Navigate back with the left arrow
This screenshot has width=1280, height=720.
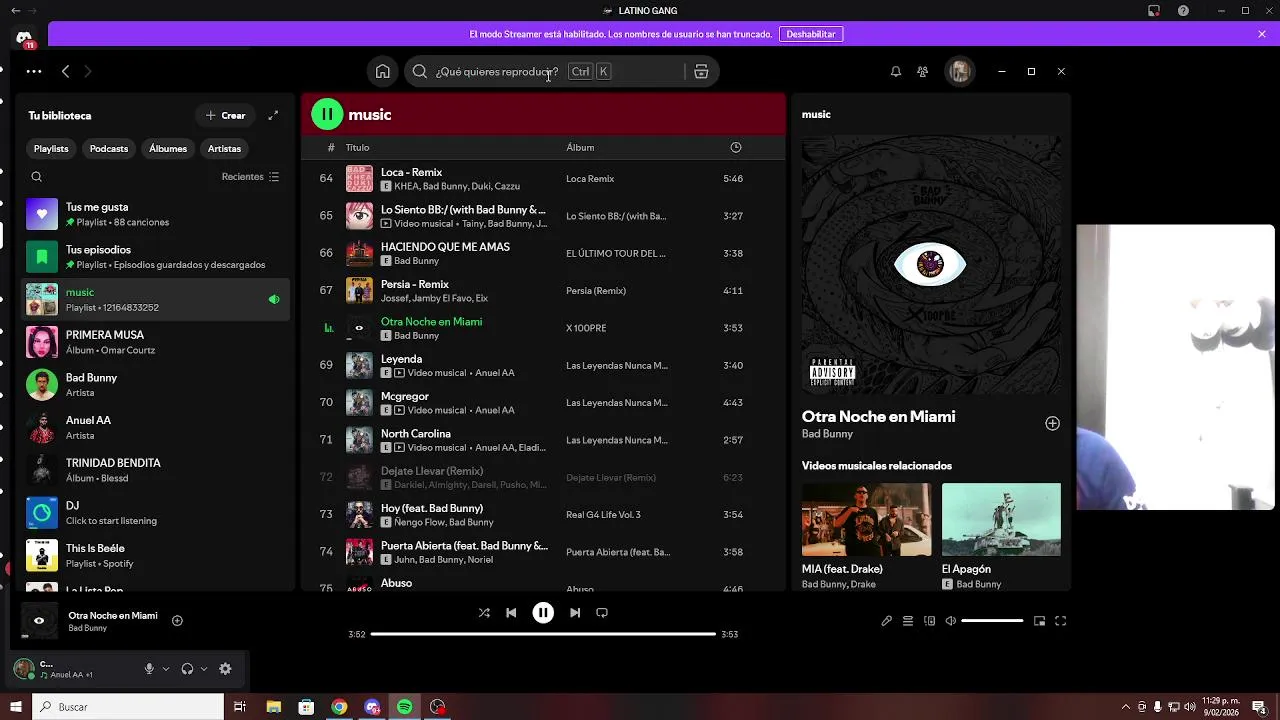click(66, 72)
